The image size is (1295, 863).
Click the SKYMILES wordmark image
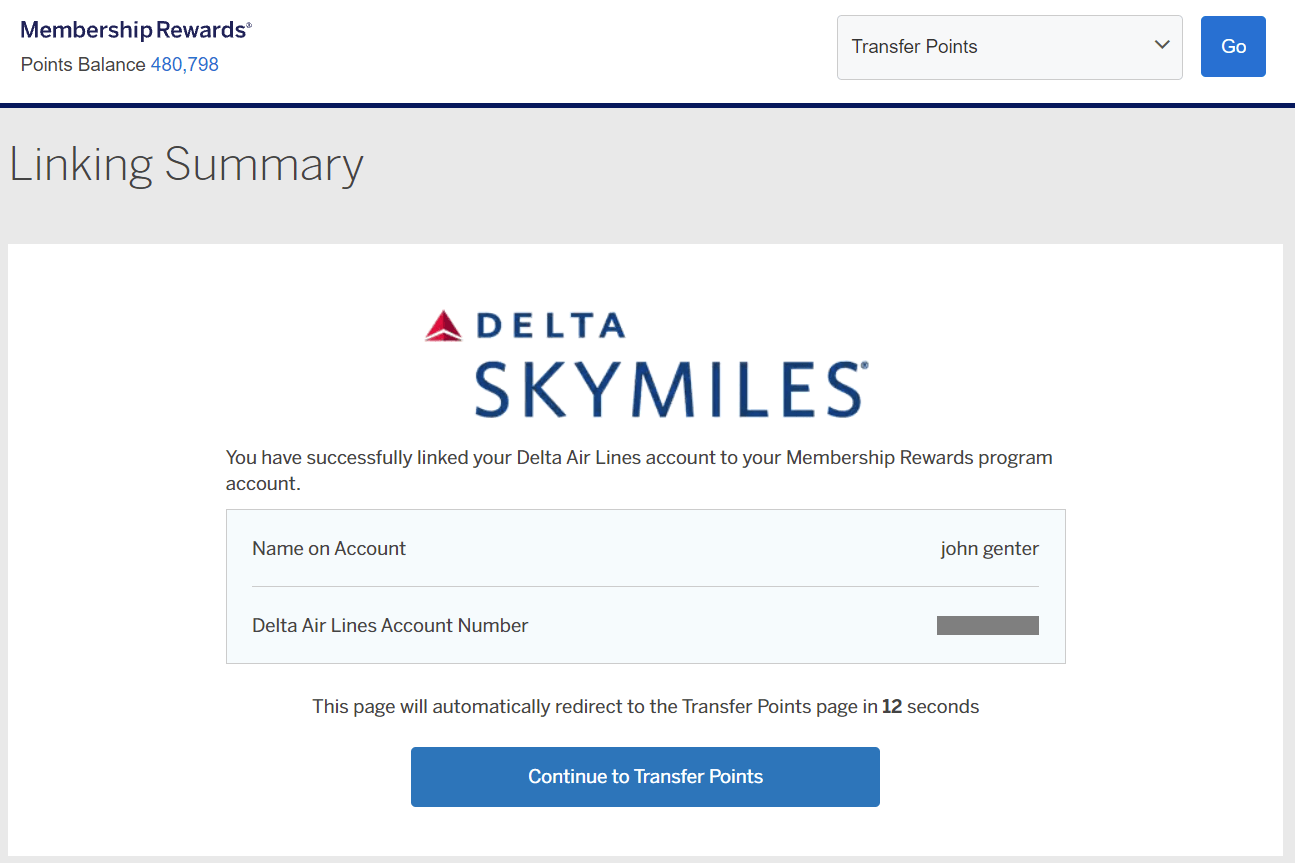tap(667, 389)
